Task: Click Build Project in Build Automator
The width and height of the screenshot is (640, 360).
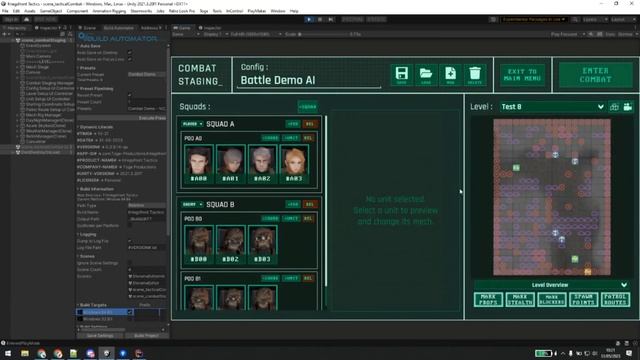Action: pyautogui.click(x=146, y=336)
